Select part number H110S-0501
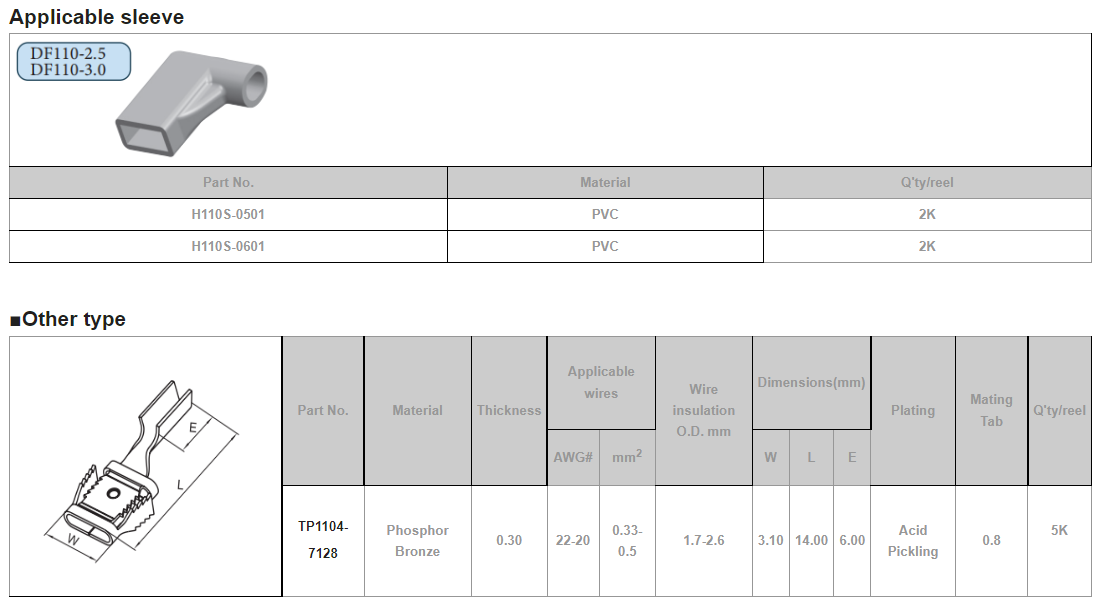The width and height of the screenshot is (1100, 601). point(228,214)
